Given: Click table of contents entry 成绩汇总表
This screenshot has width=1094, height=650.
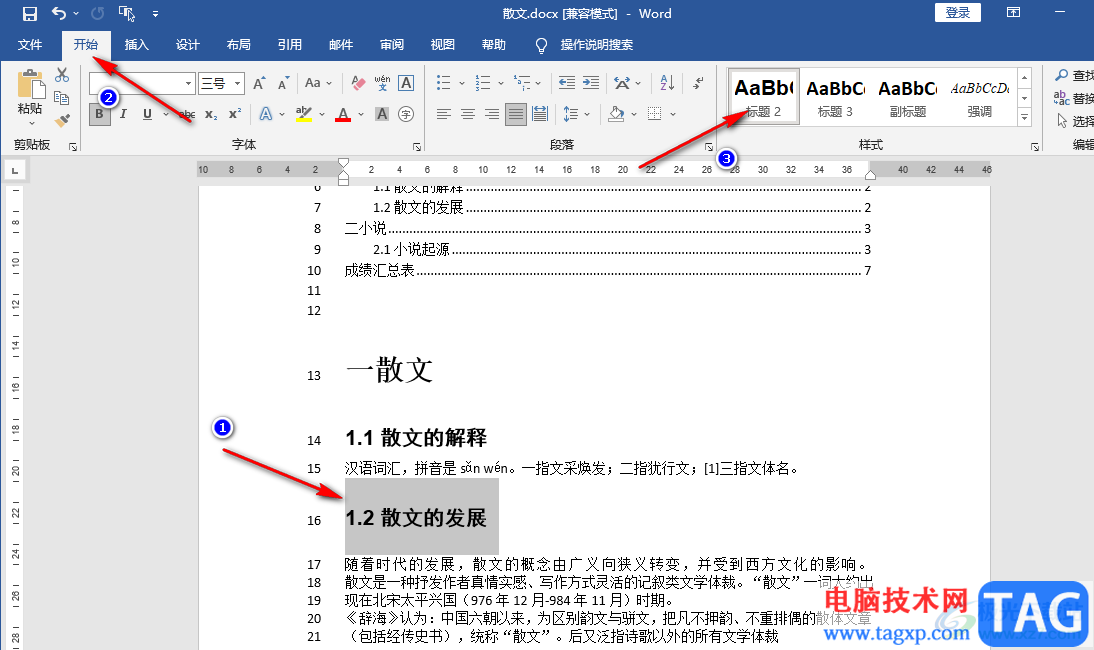Looking at the screenshot, I should coord(380,271).
